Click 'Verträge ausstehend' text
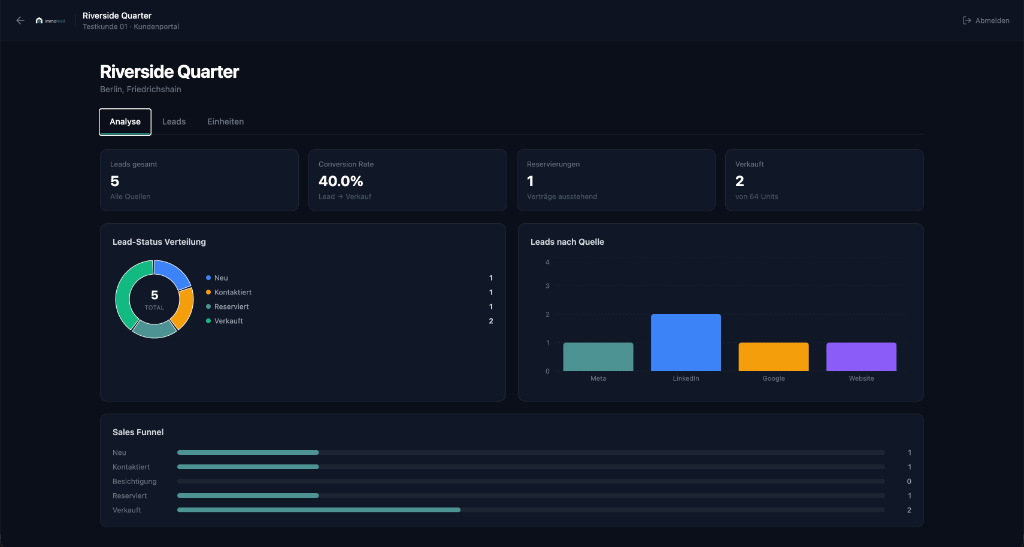This screenshot has width=1024, height=547. (562, 196)
